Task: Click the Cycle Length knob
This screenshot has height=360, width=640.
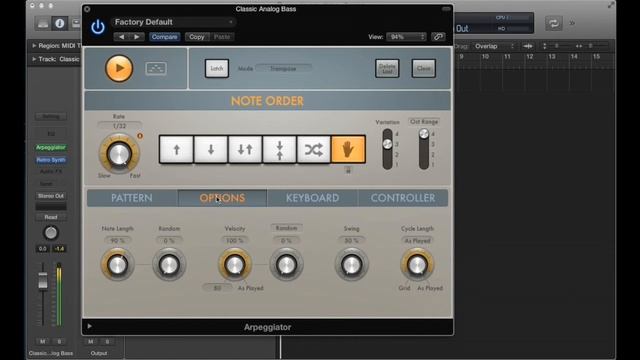Action: click(417, 265)
